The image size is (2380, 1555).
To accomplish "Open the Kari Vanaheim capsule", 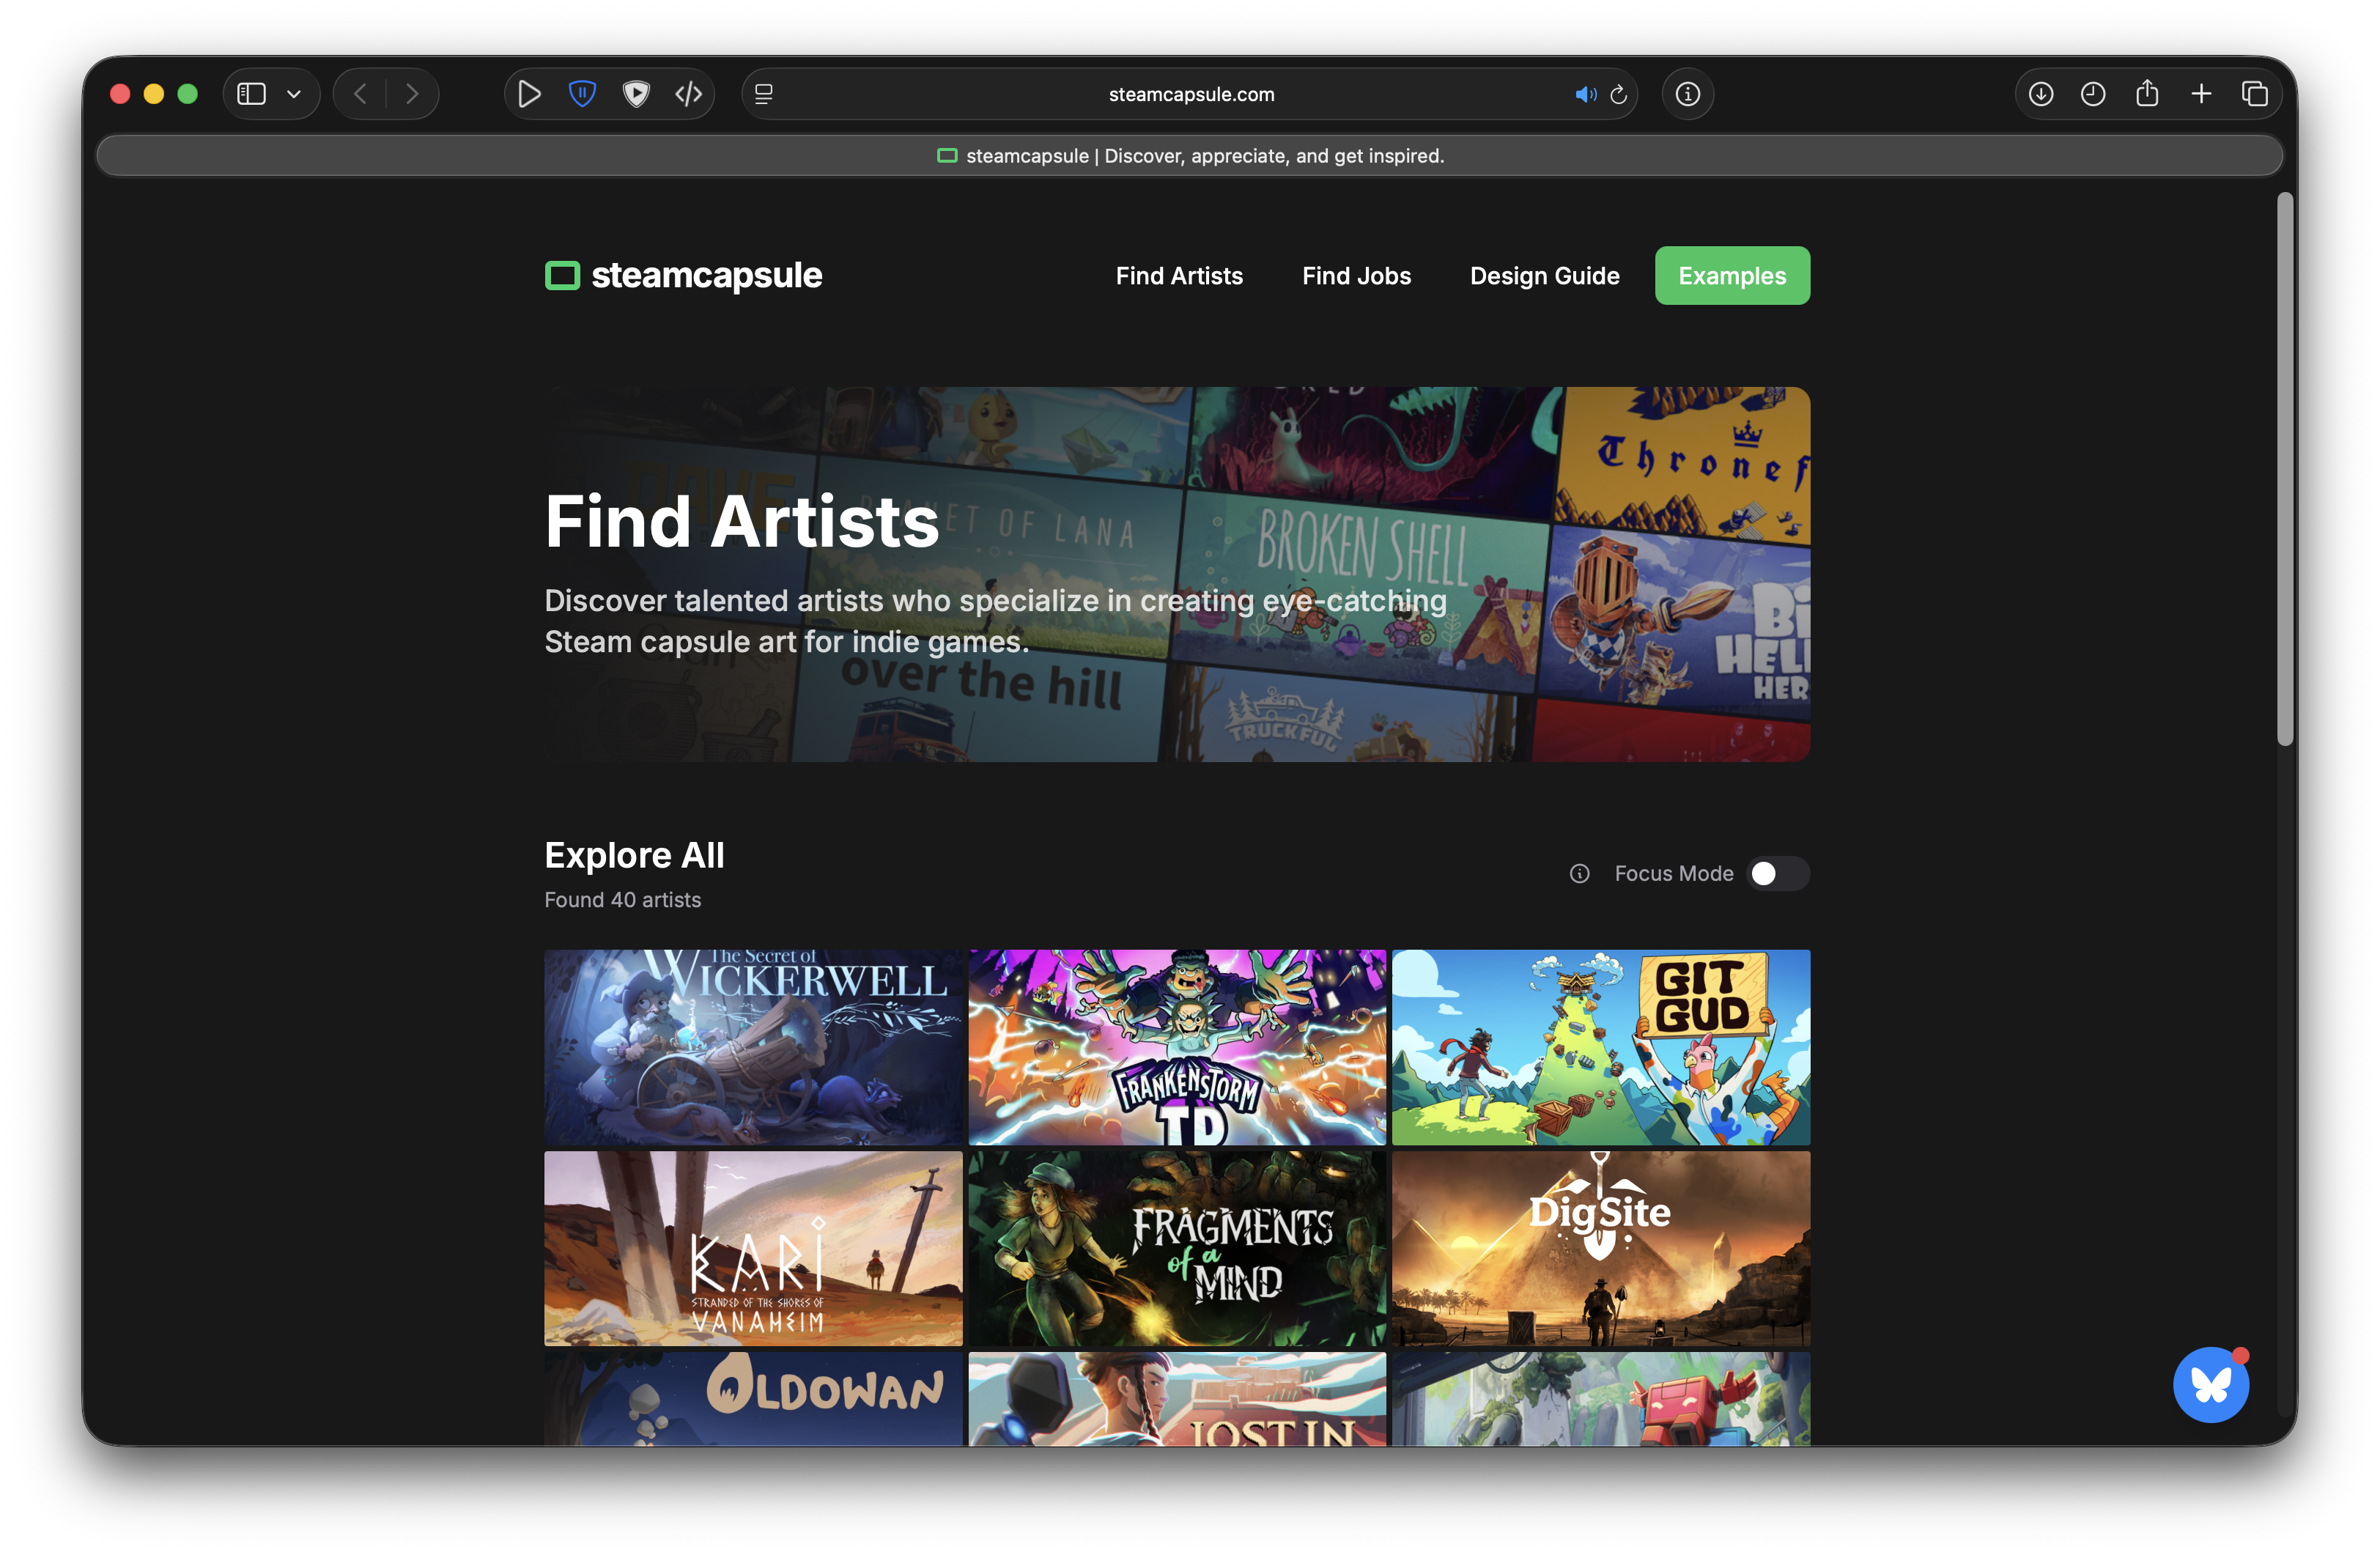I will point(753,1248).
